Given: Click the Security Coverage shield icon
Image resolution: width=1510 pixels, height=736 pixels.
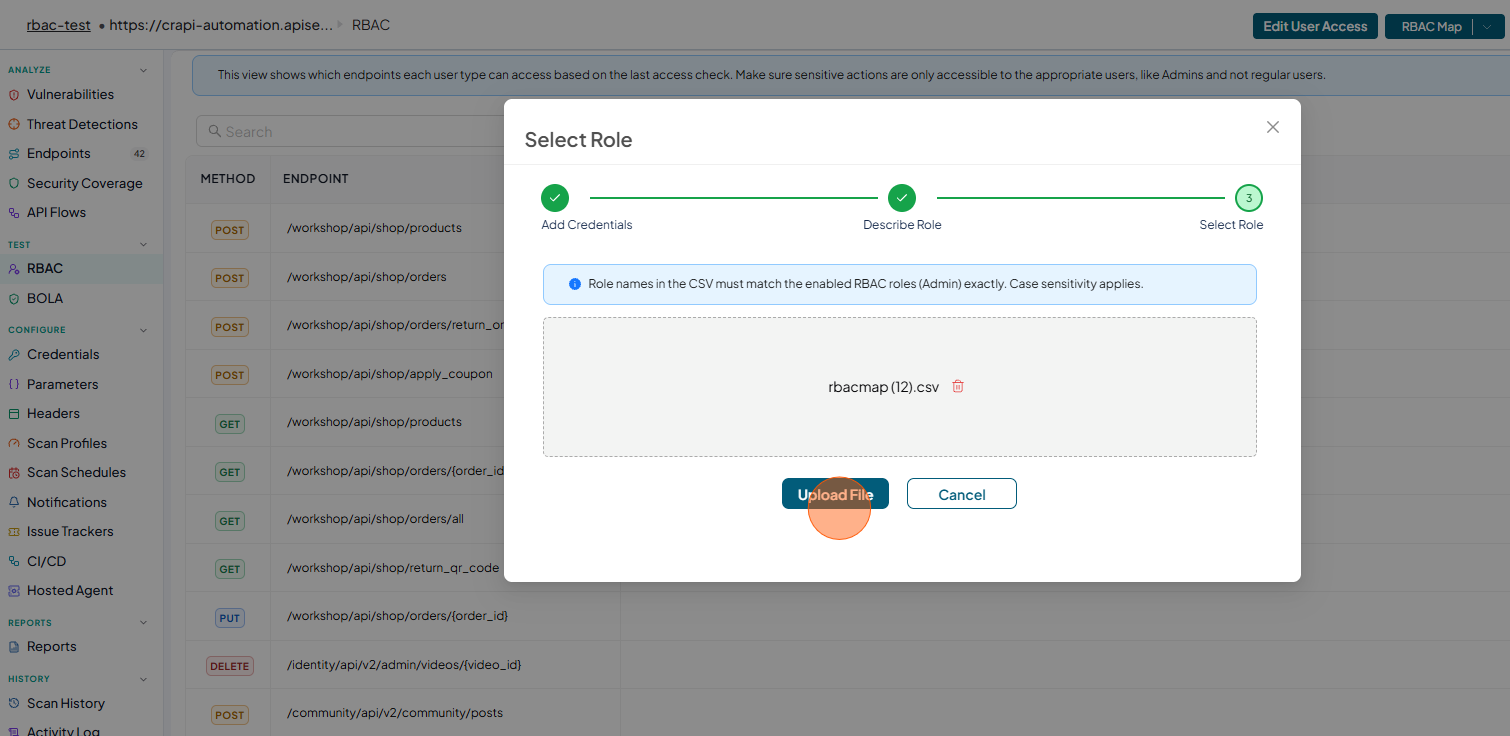Looking at the screenshot, I should coord(14,183).
